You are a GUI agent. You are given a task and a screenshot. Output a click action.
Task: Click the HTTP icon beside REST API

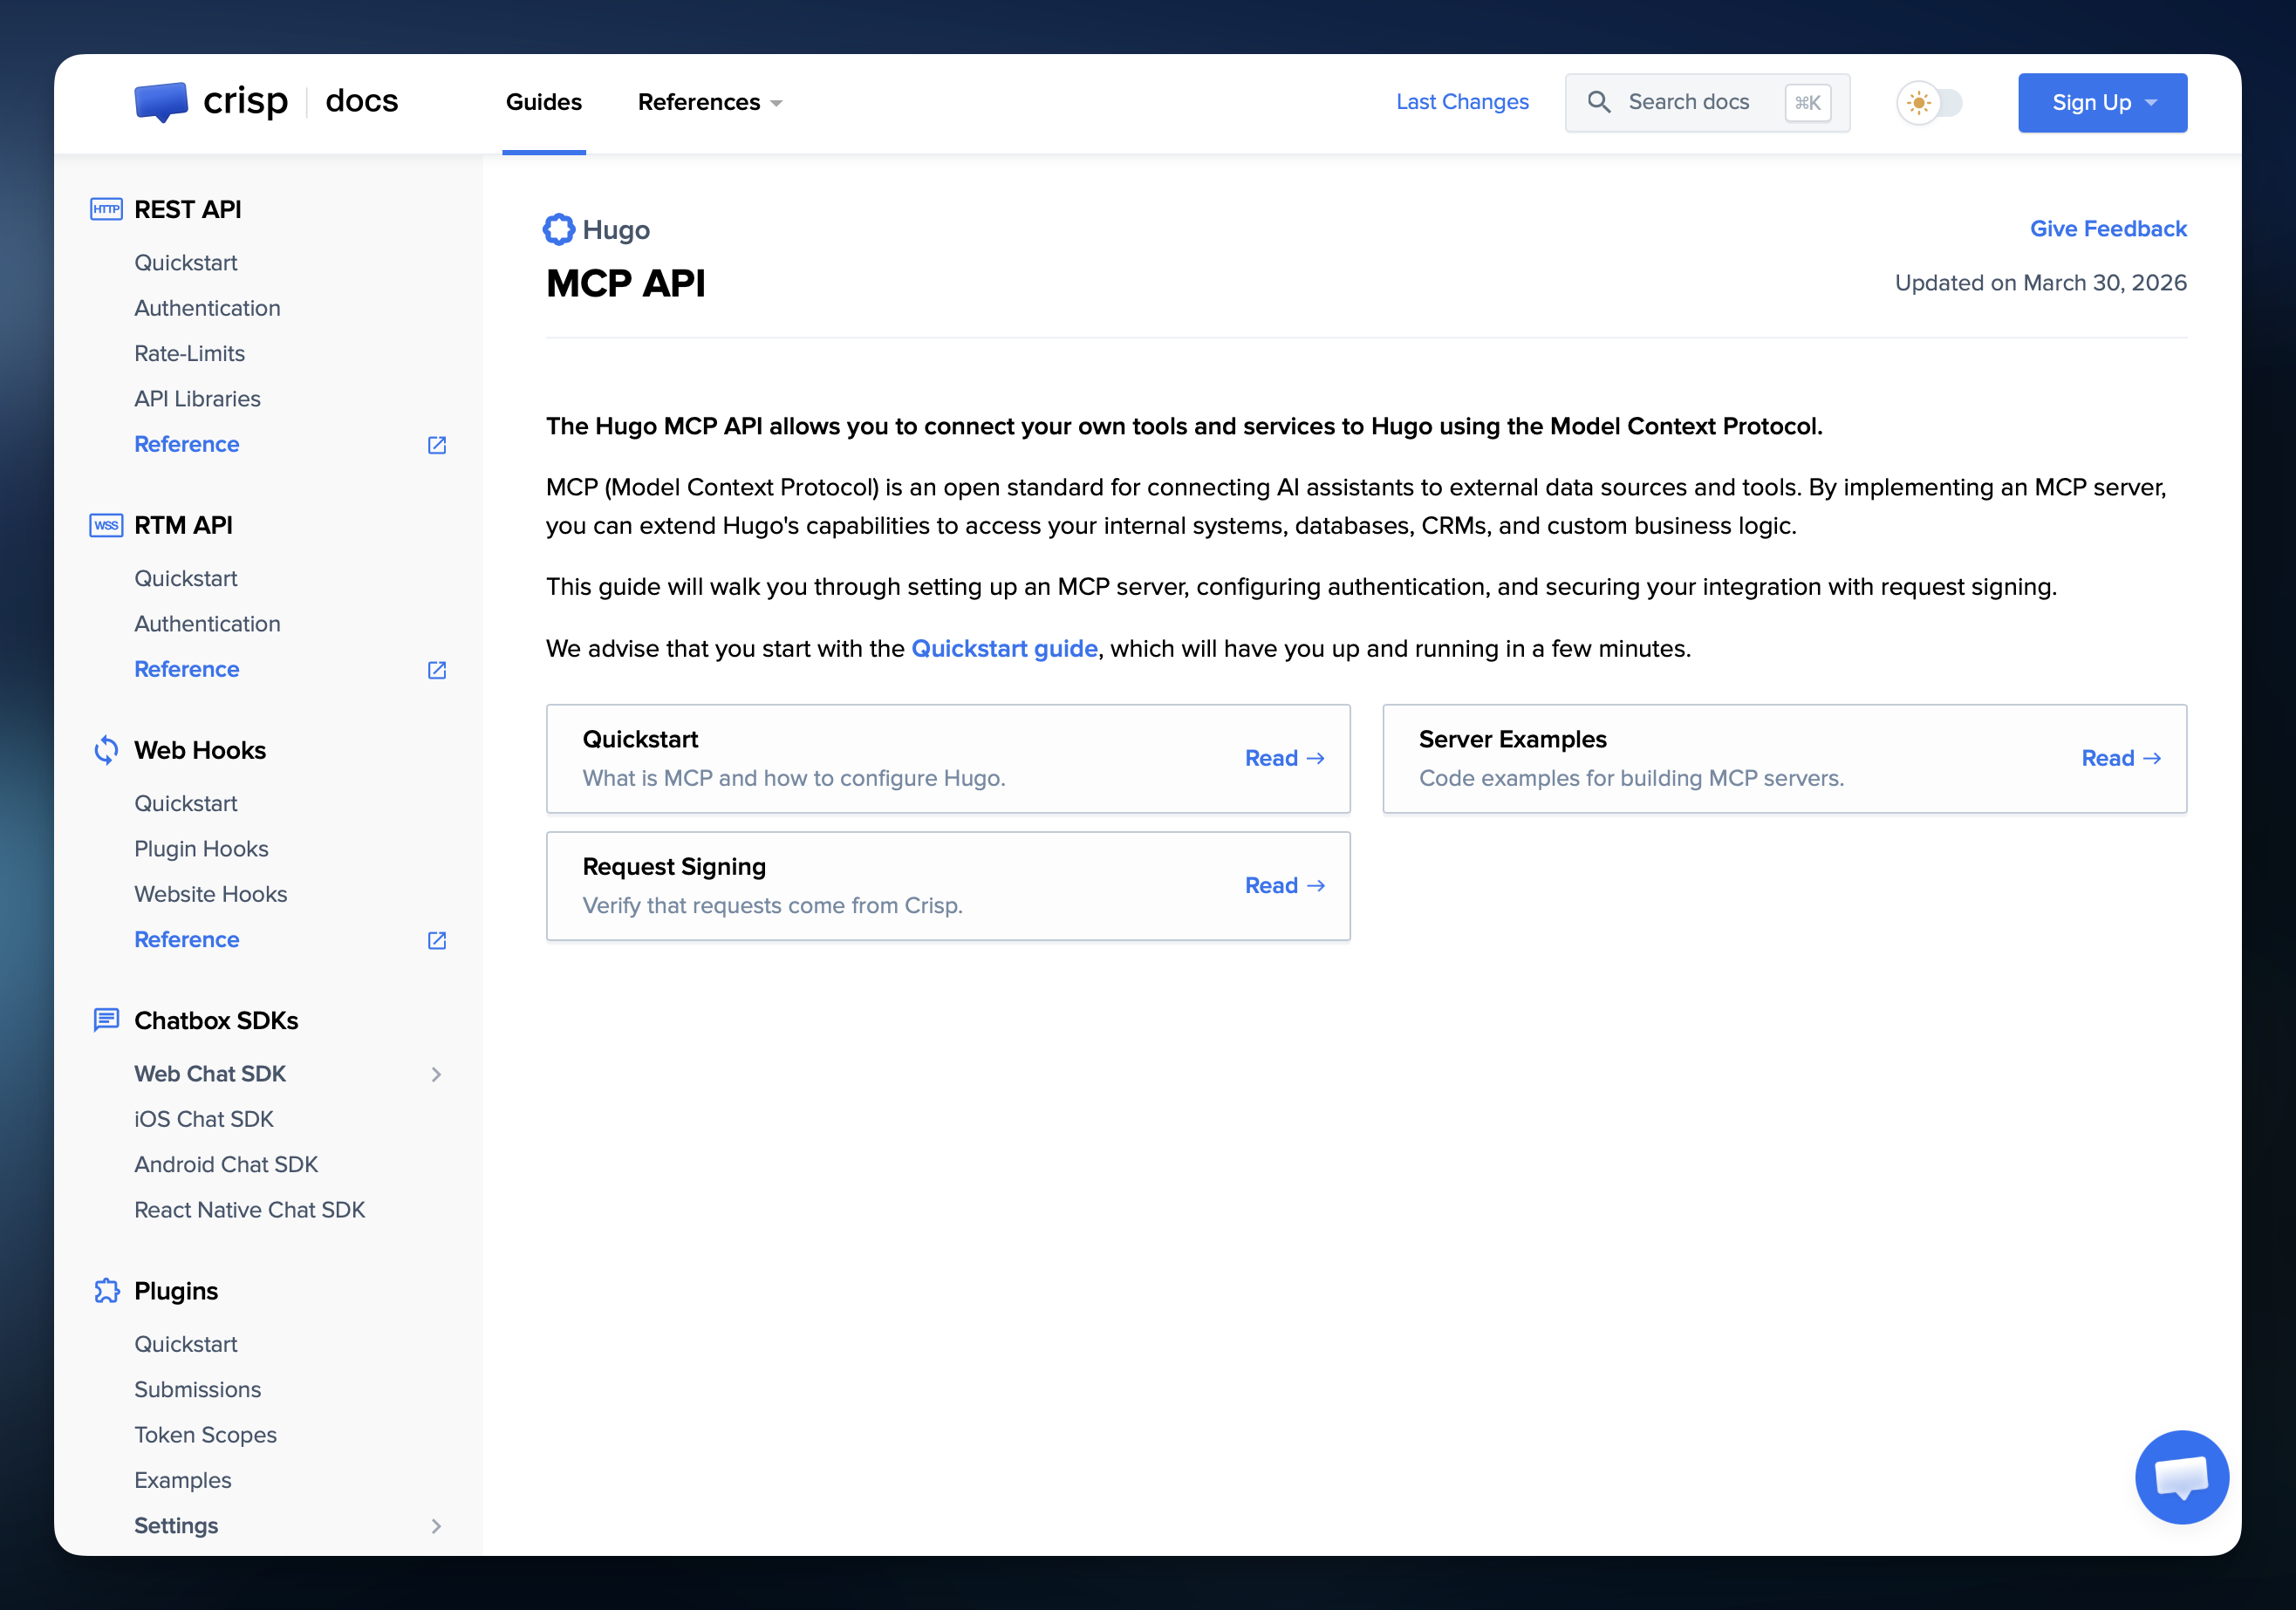point(106,209)
